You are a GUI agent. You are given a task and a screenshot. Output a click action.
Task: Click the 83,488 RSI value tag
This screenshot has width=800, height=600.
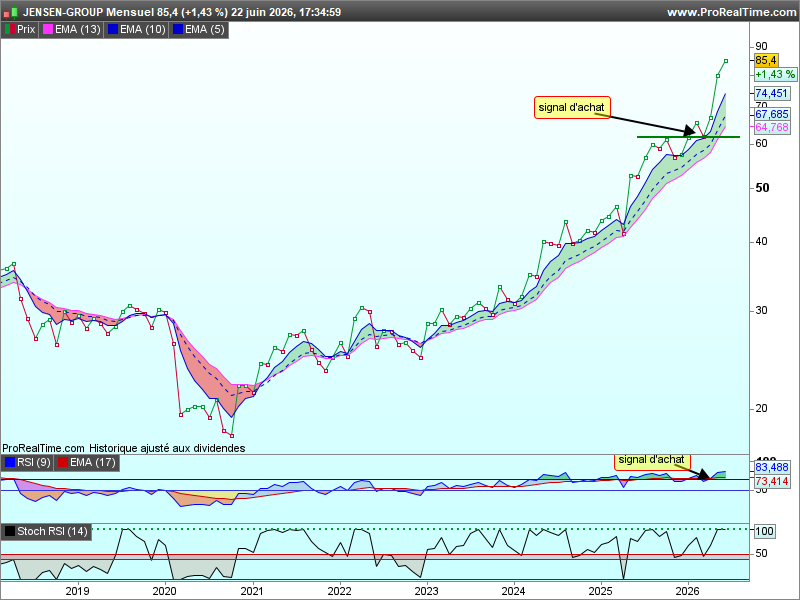click(x=772, y=467)
